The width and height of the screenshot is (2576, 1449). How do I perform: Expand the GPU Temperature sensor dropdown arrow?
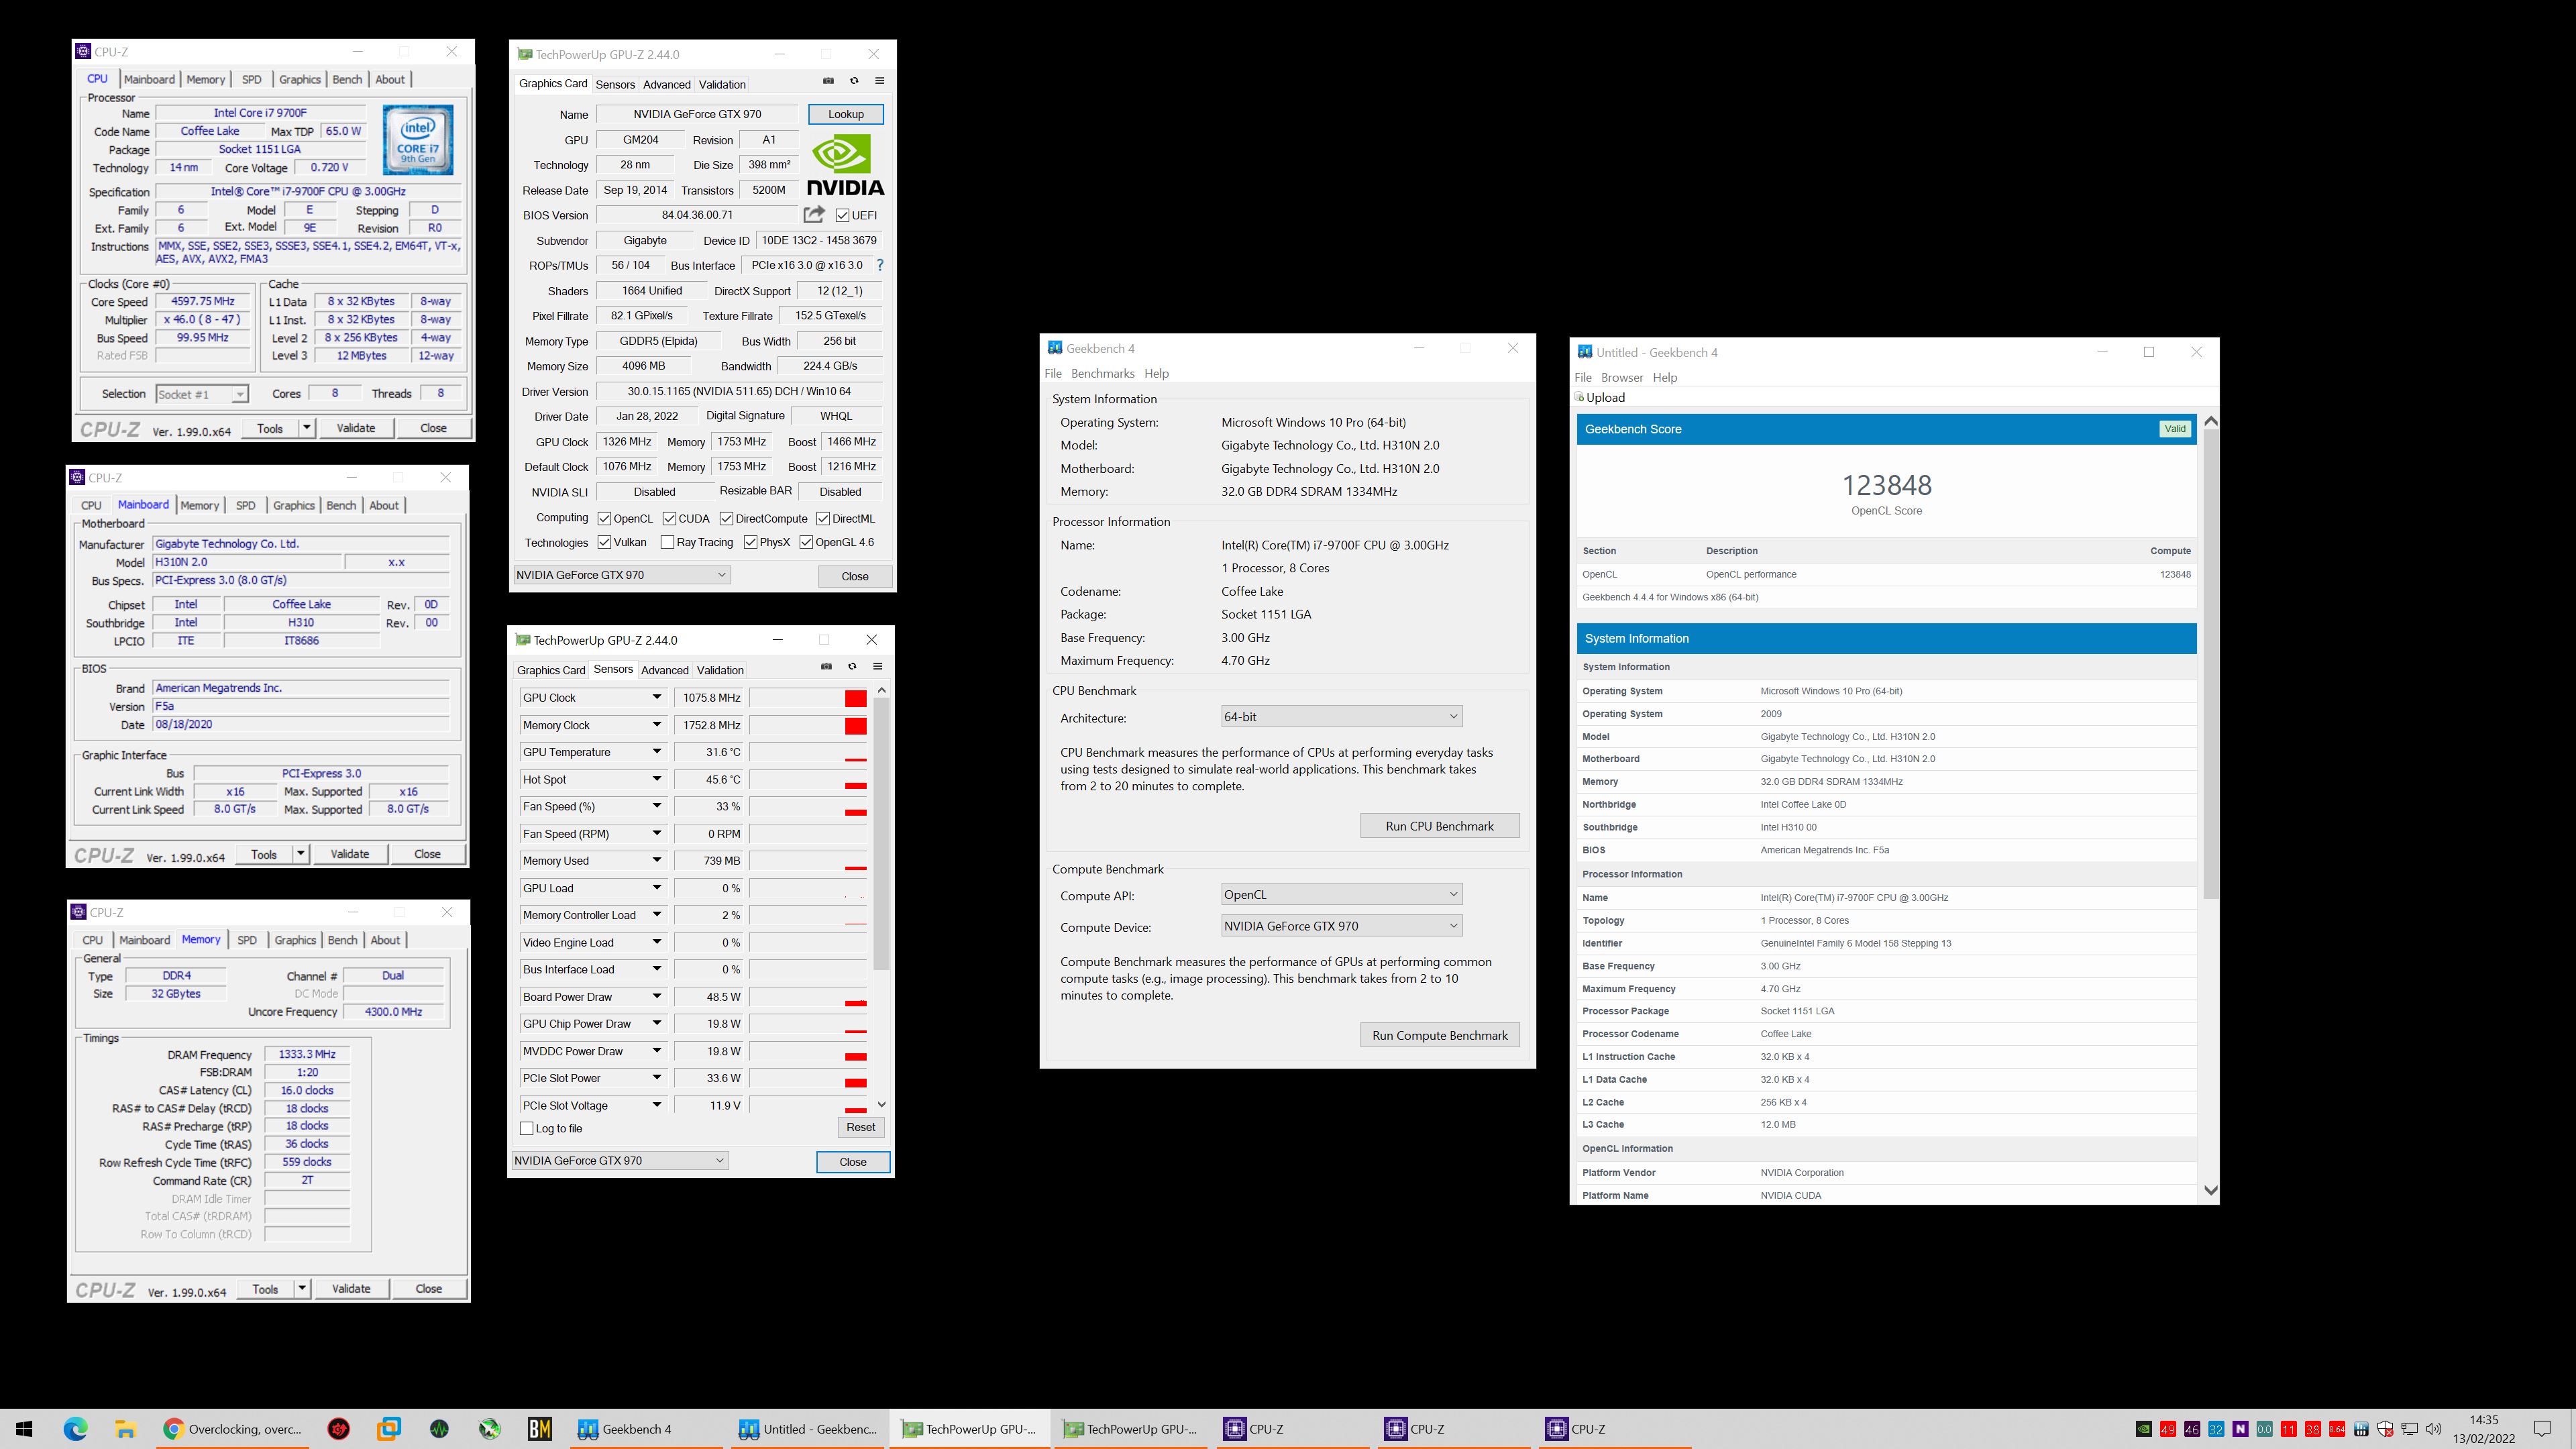point(657,751)
